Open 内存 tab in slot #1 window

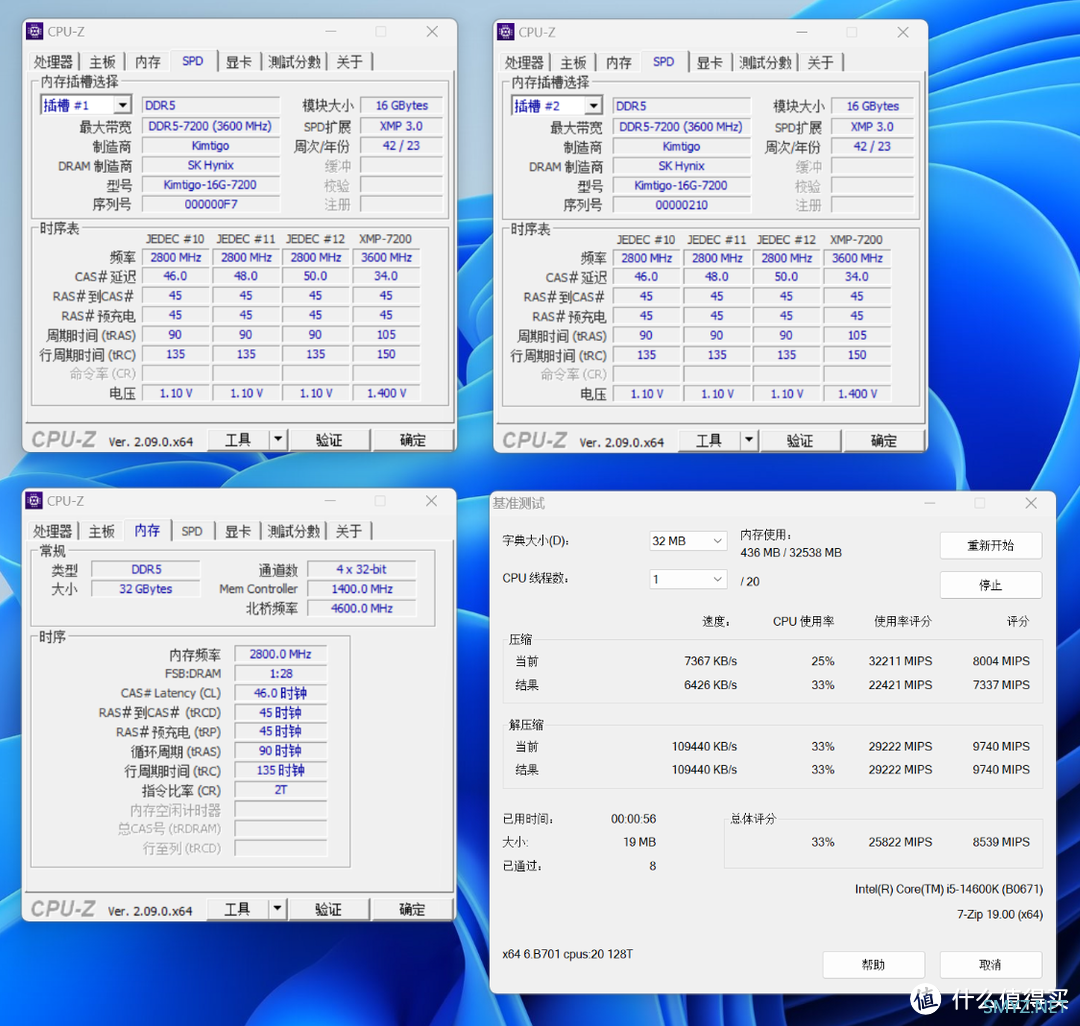click(147, 62)
